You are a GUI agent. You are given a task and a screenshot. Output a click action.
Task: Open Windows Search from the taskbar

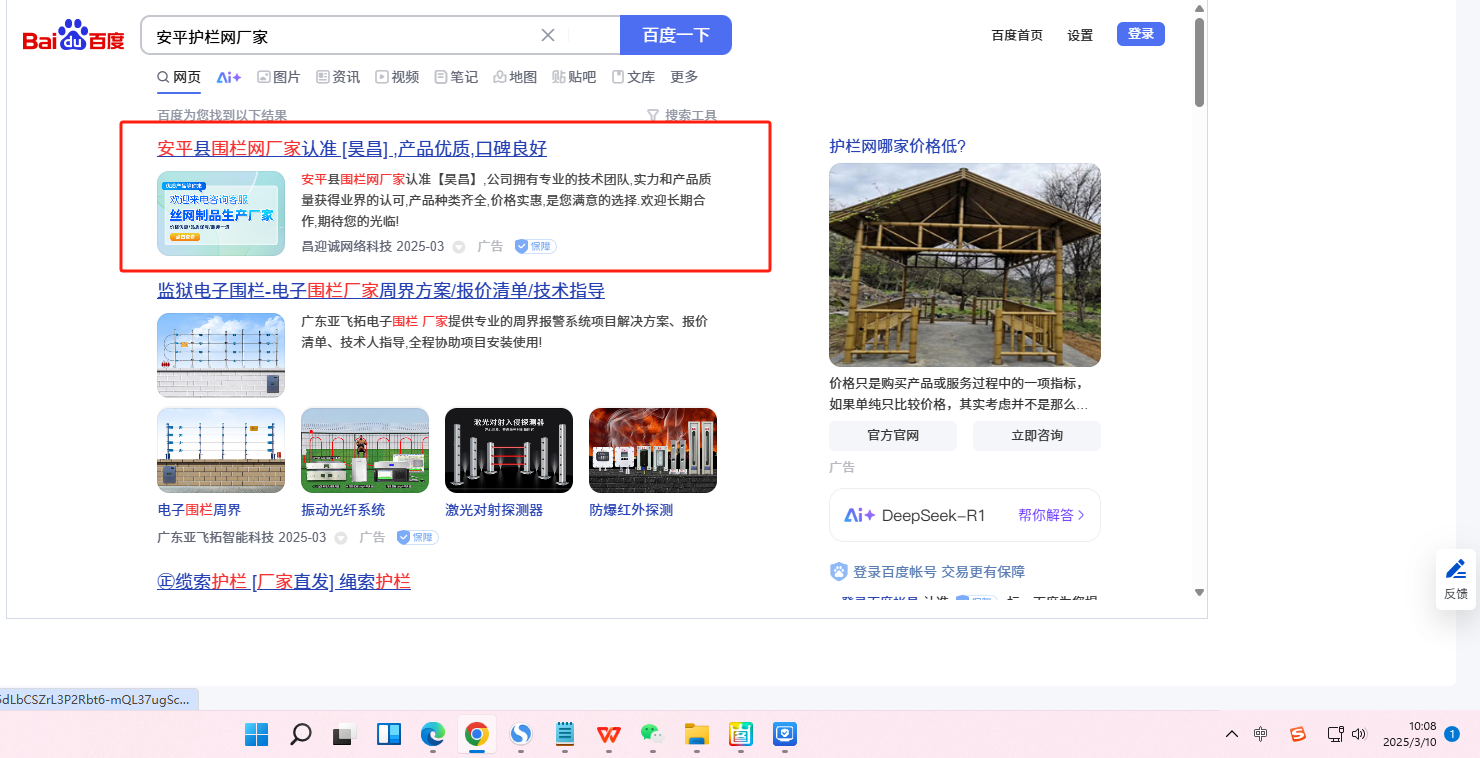[300, 735]
